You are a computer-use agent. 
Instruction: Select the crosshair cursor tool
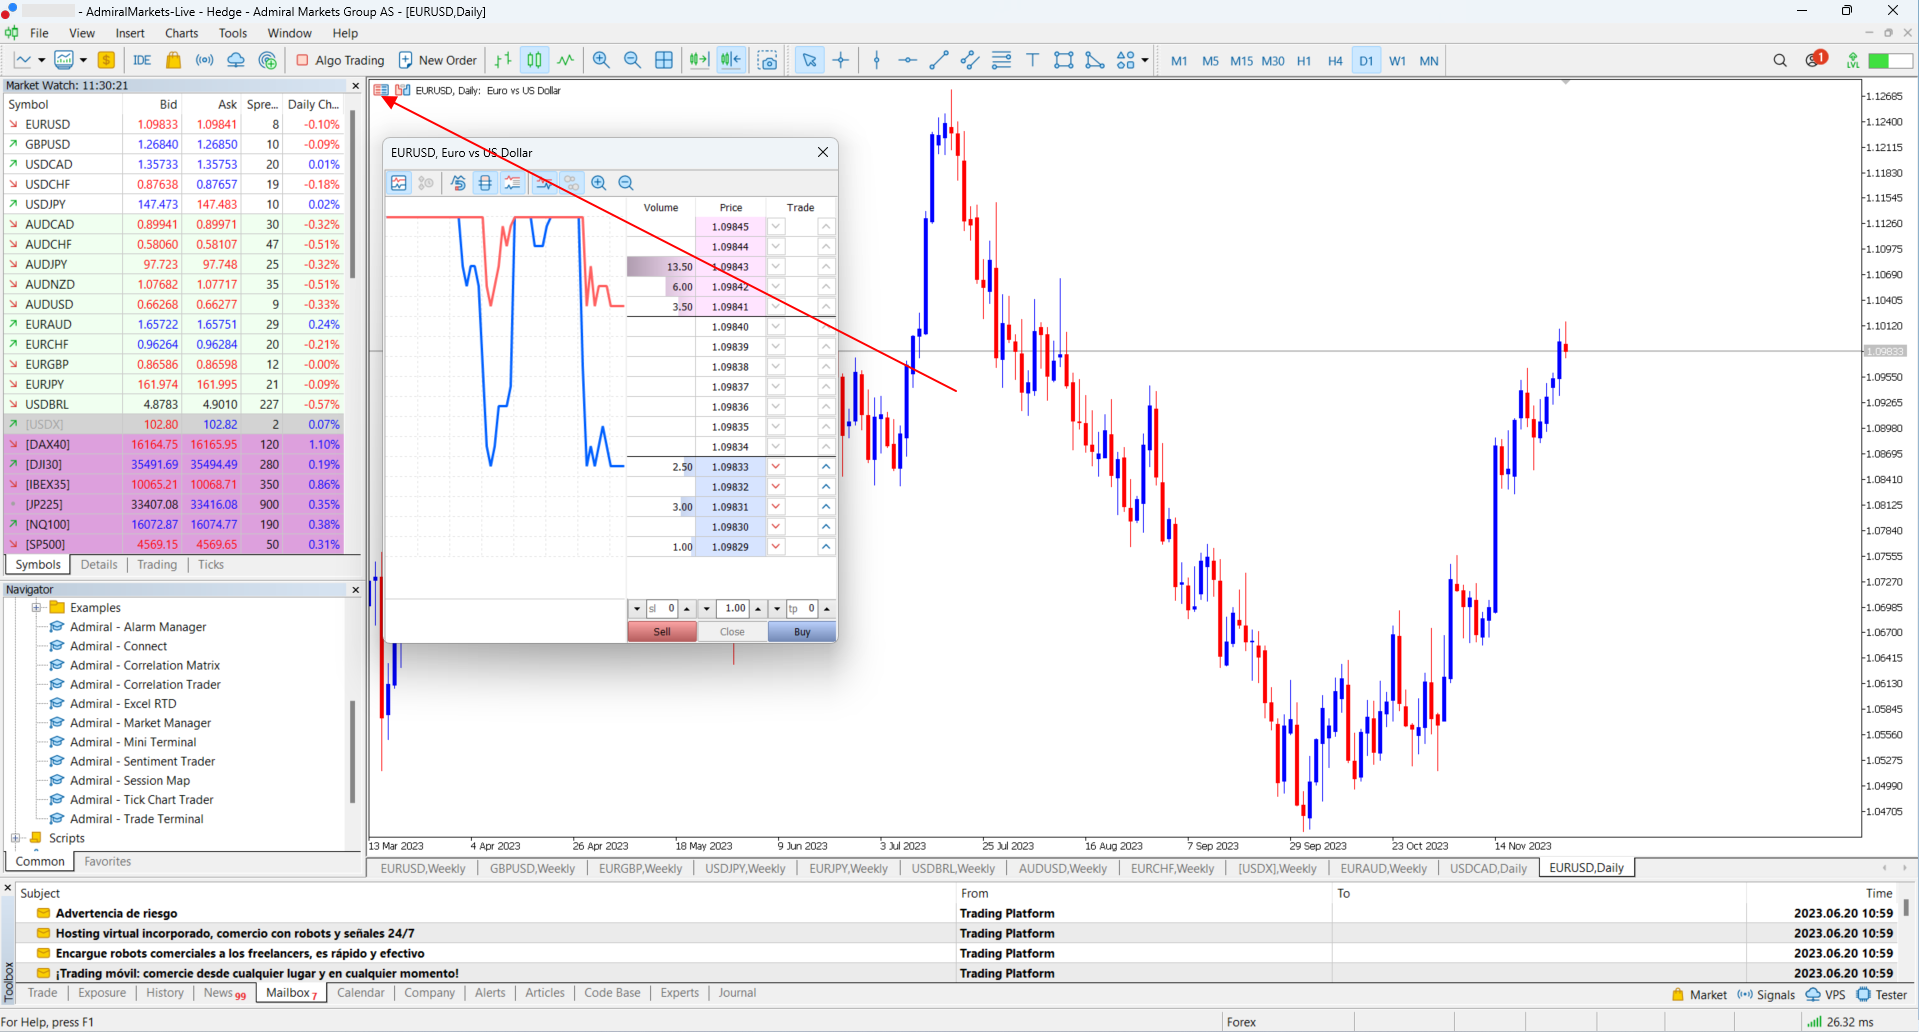pyautogui.click(x=841, y=60)
